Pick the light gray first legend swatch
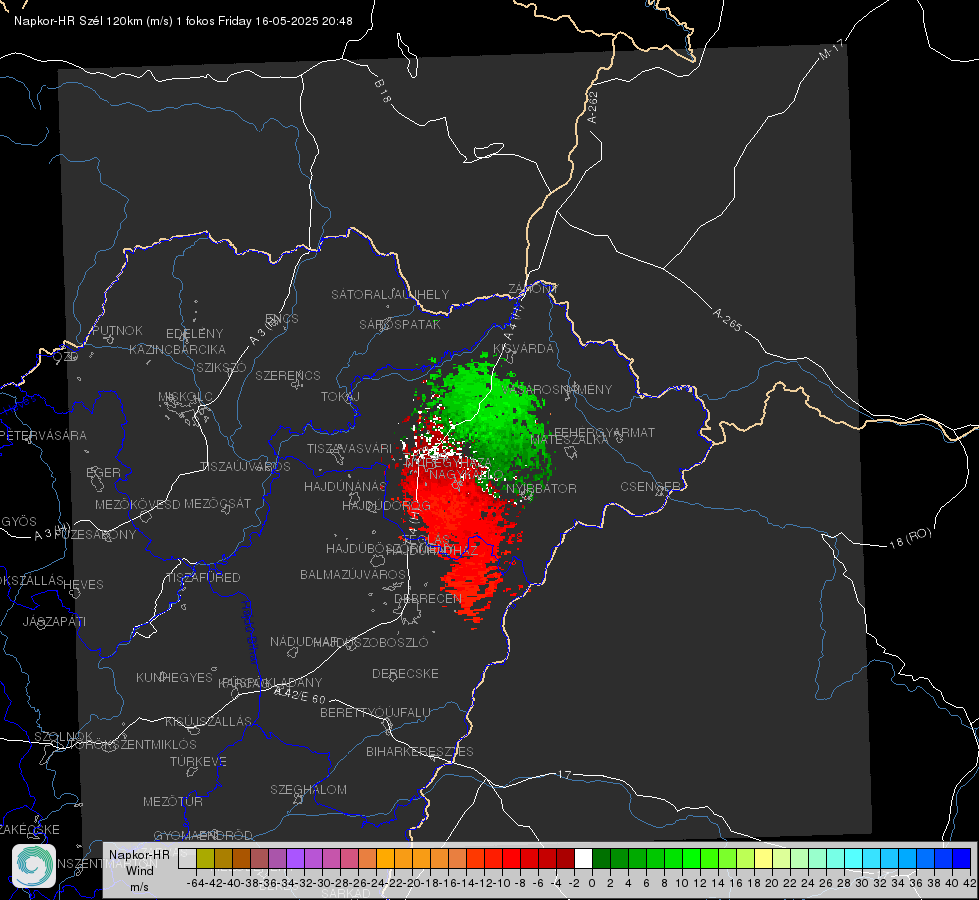979x900 pixels. click(187, 858)
